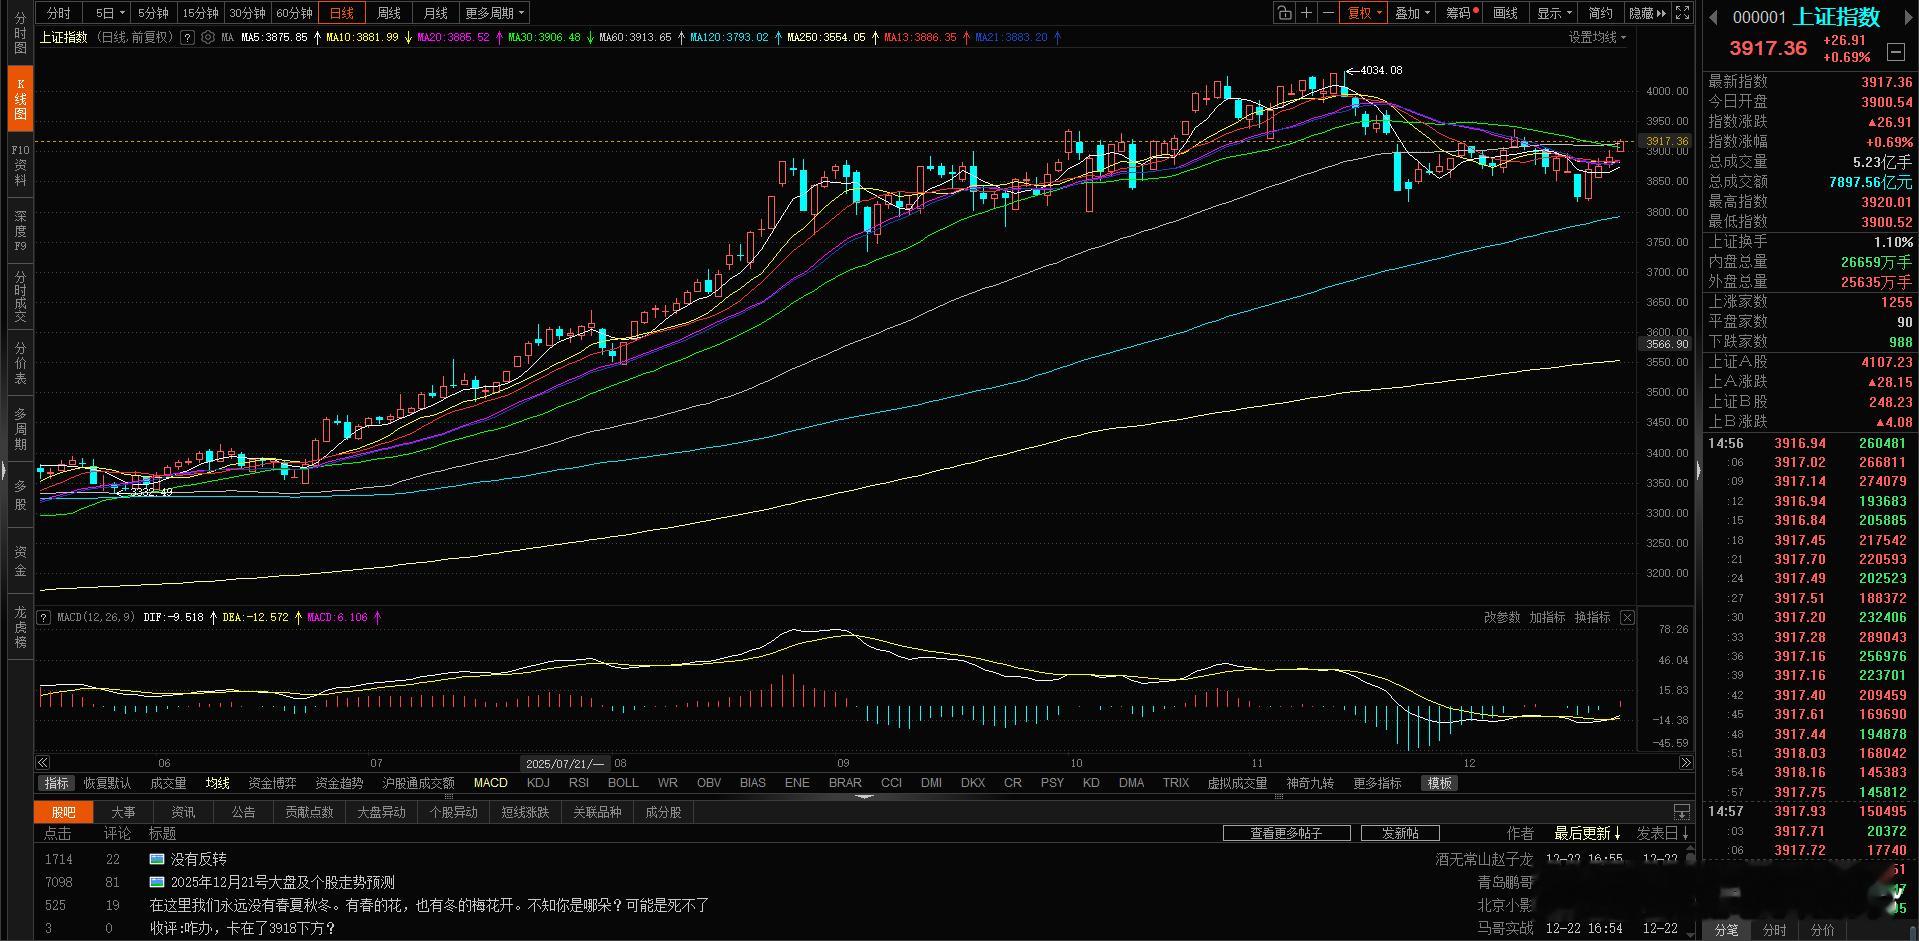Toggle 简约 simple mode
The height and width of the screenshot is (941, 1919).
(1601, 13)
